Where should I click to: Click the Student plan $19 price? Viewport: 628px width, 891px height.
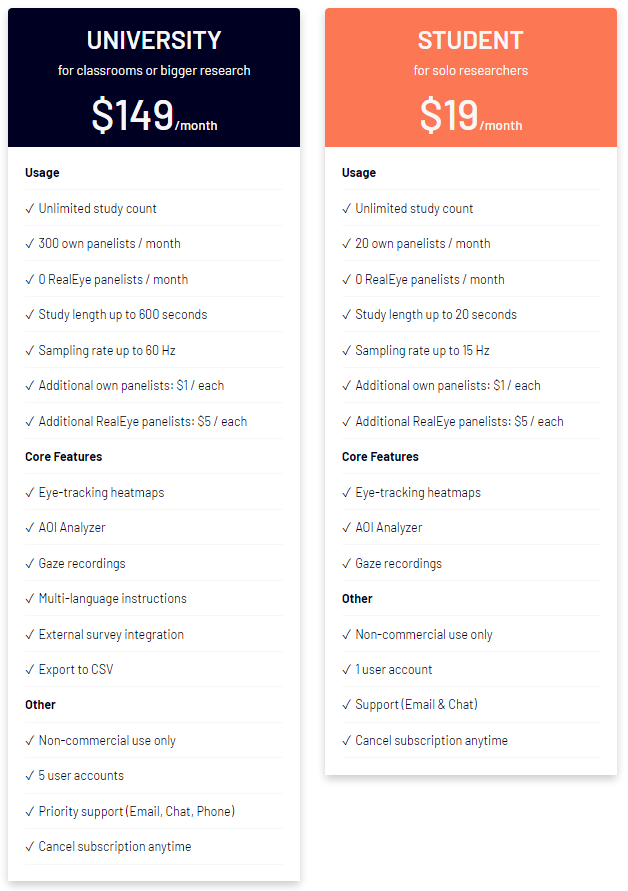pos(449,114)
